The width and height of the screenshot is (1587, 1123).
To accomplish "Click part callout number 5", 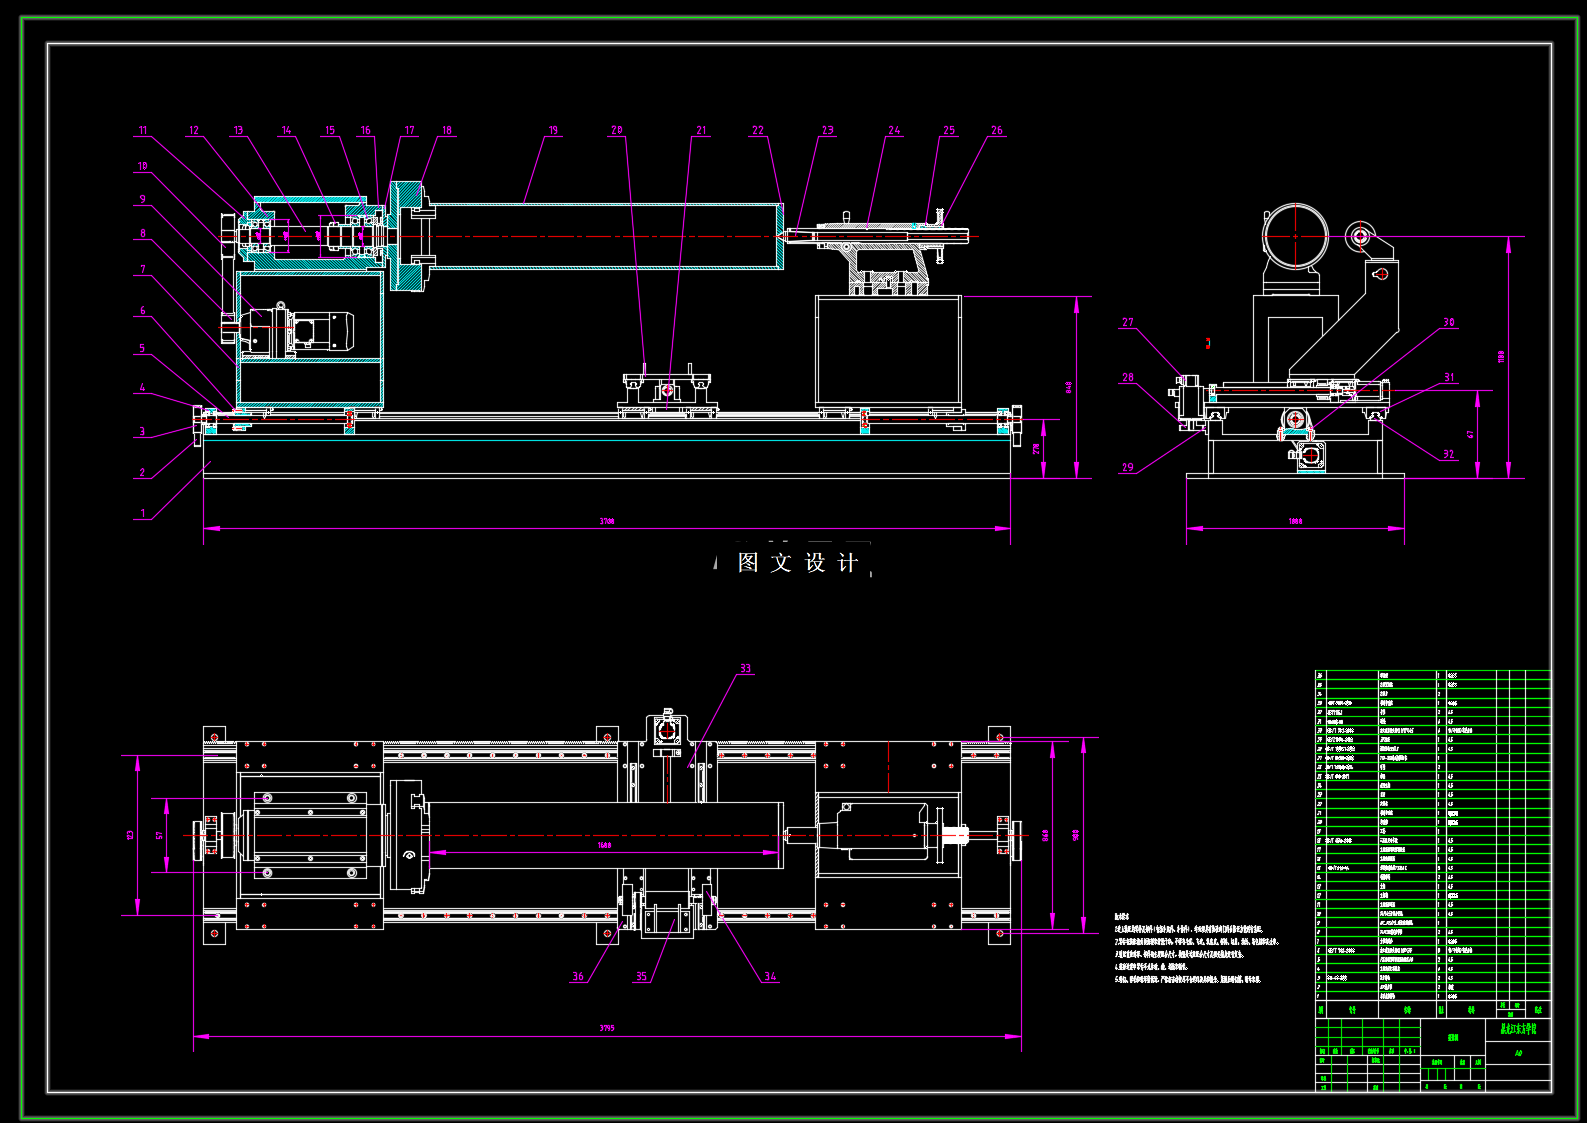I will (x=142, y=349).
